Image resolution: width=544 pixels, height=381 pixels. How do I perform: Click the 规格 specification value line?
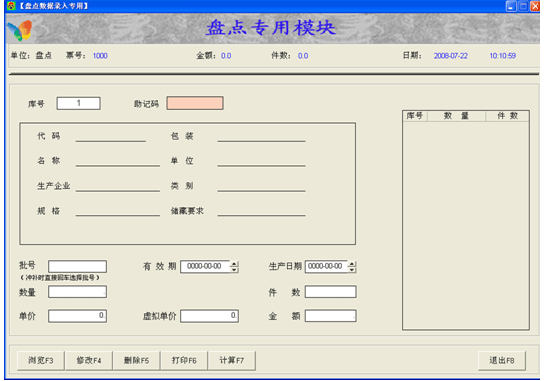(x=118, y=211)
